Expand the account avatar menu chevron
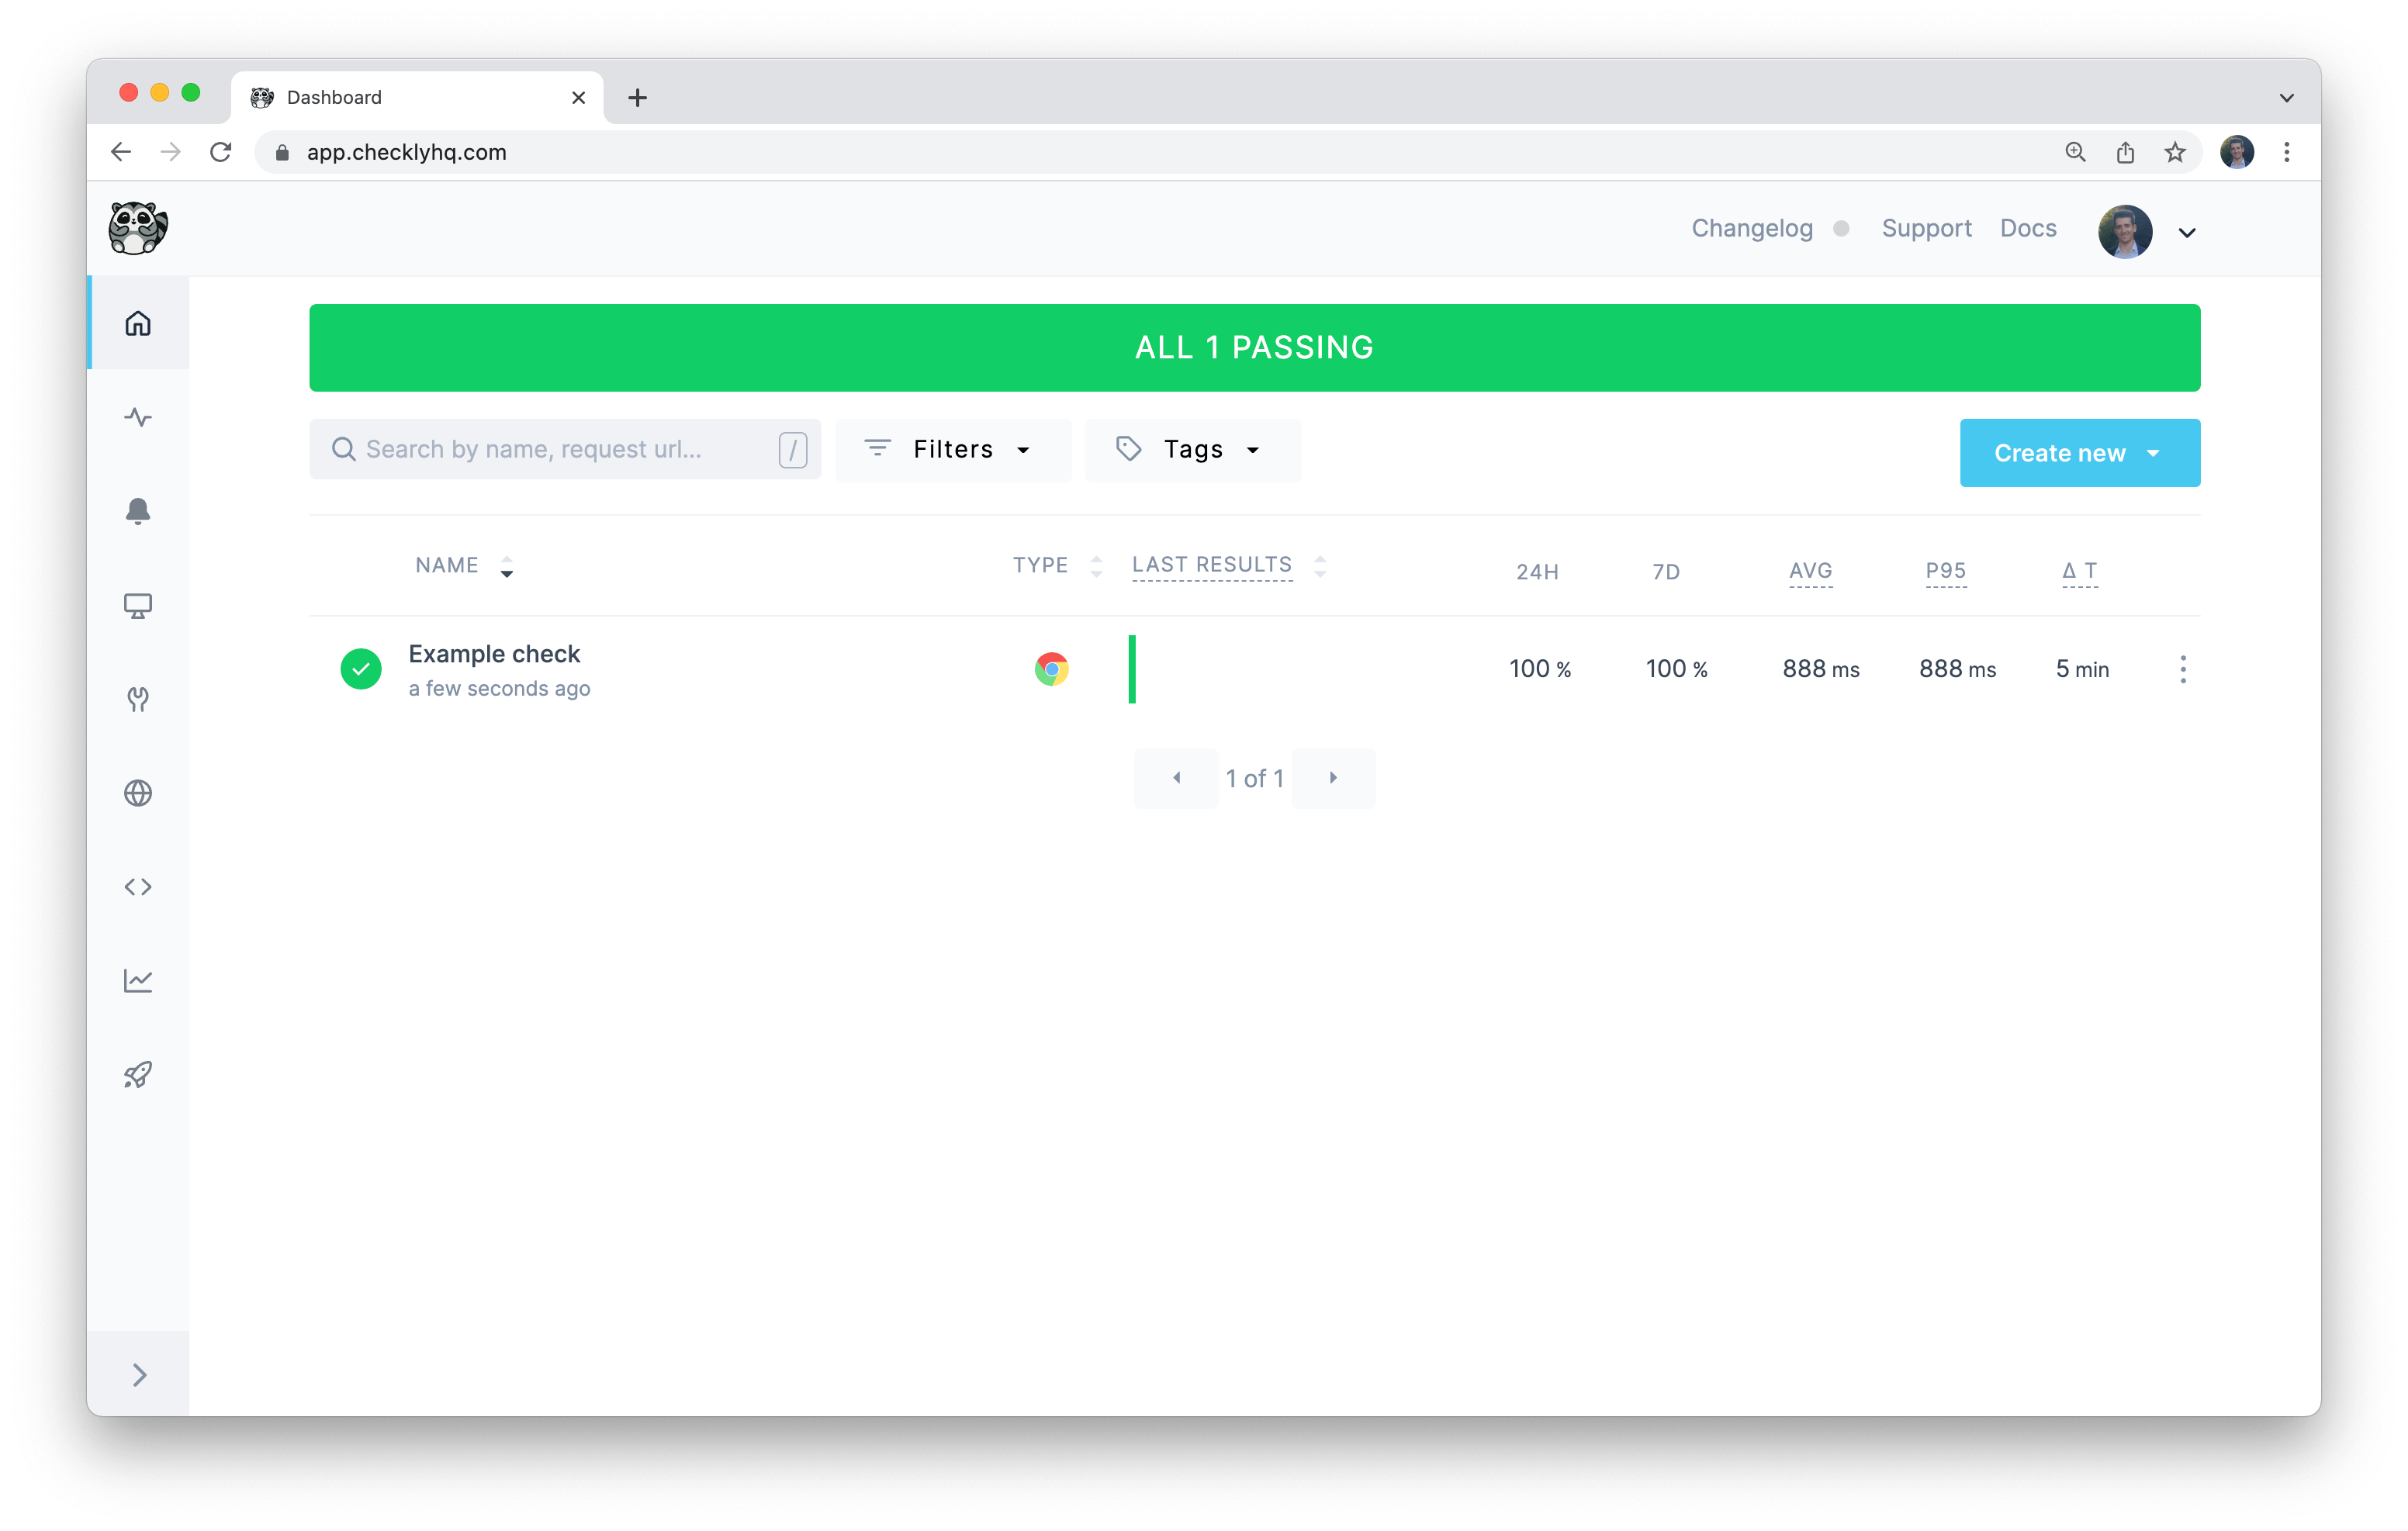This screenshot has height=1531, width=2408. pyautogui.click(x=2187, y=232)
